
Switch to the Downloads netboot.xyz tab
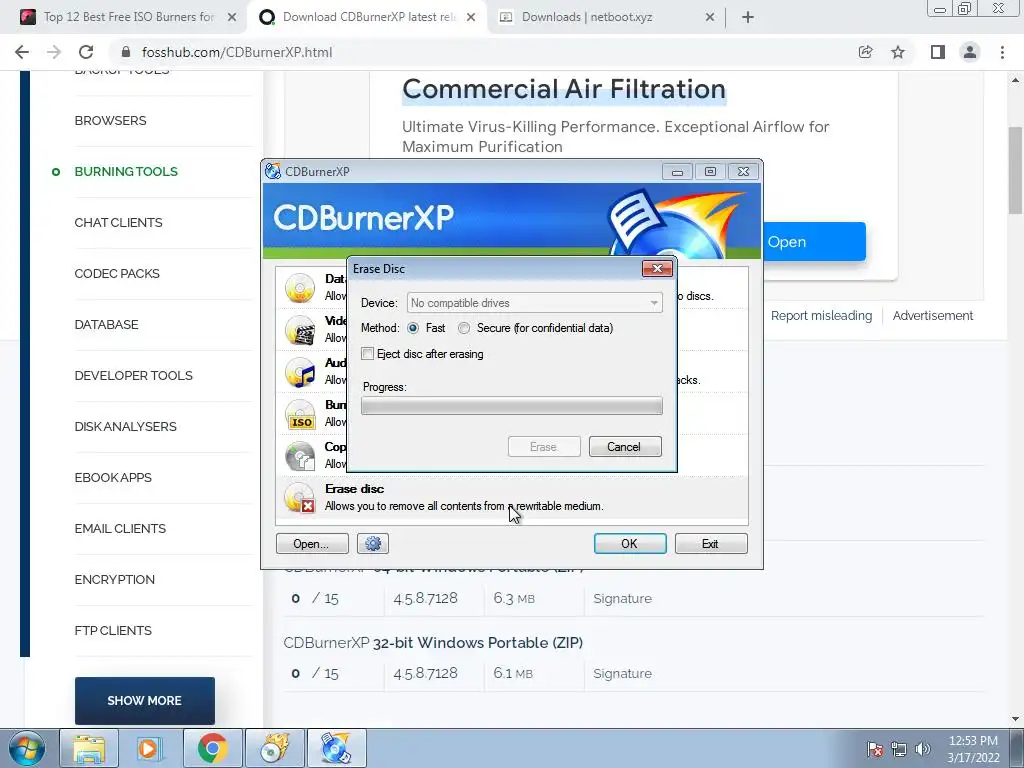click(586, 17)
